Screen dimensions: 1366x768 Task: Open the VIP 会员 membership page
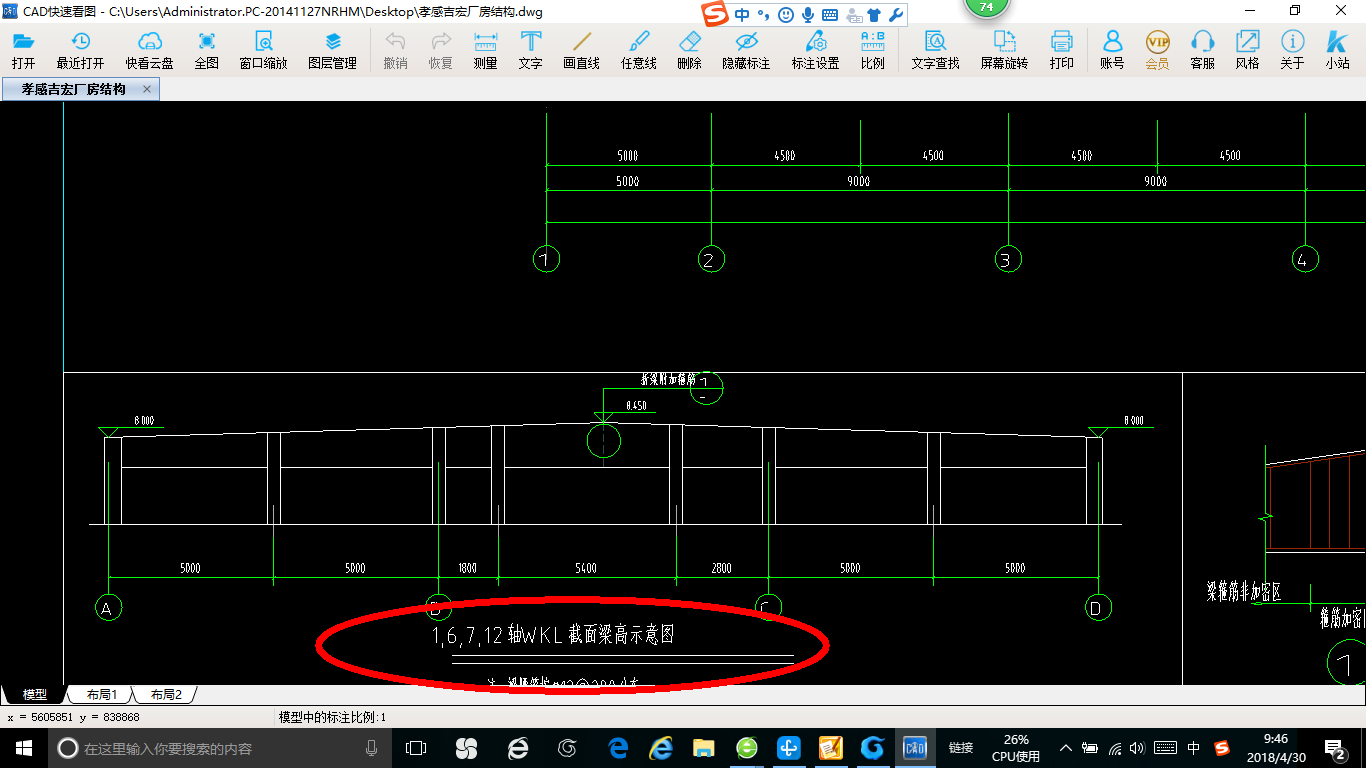(x=1157, y=50)
